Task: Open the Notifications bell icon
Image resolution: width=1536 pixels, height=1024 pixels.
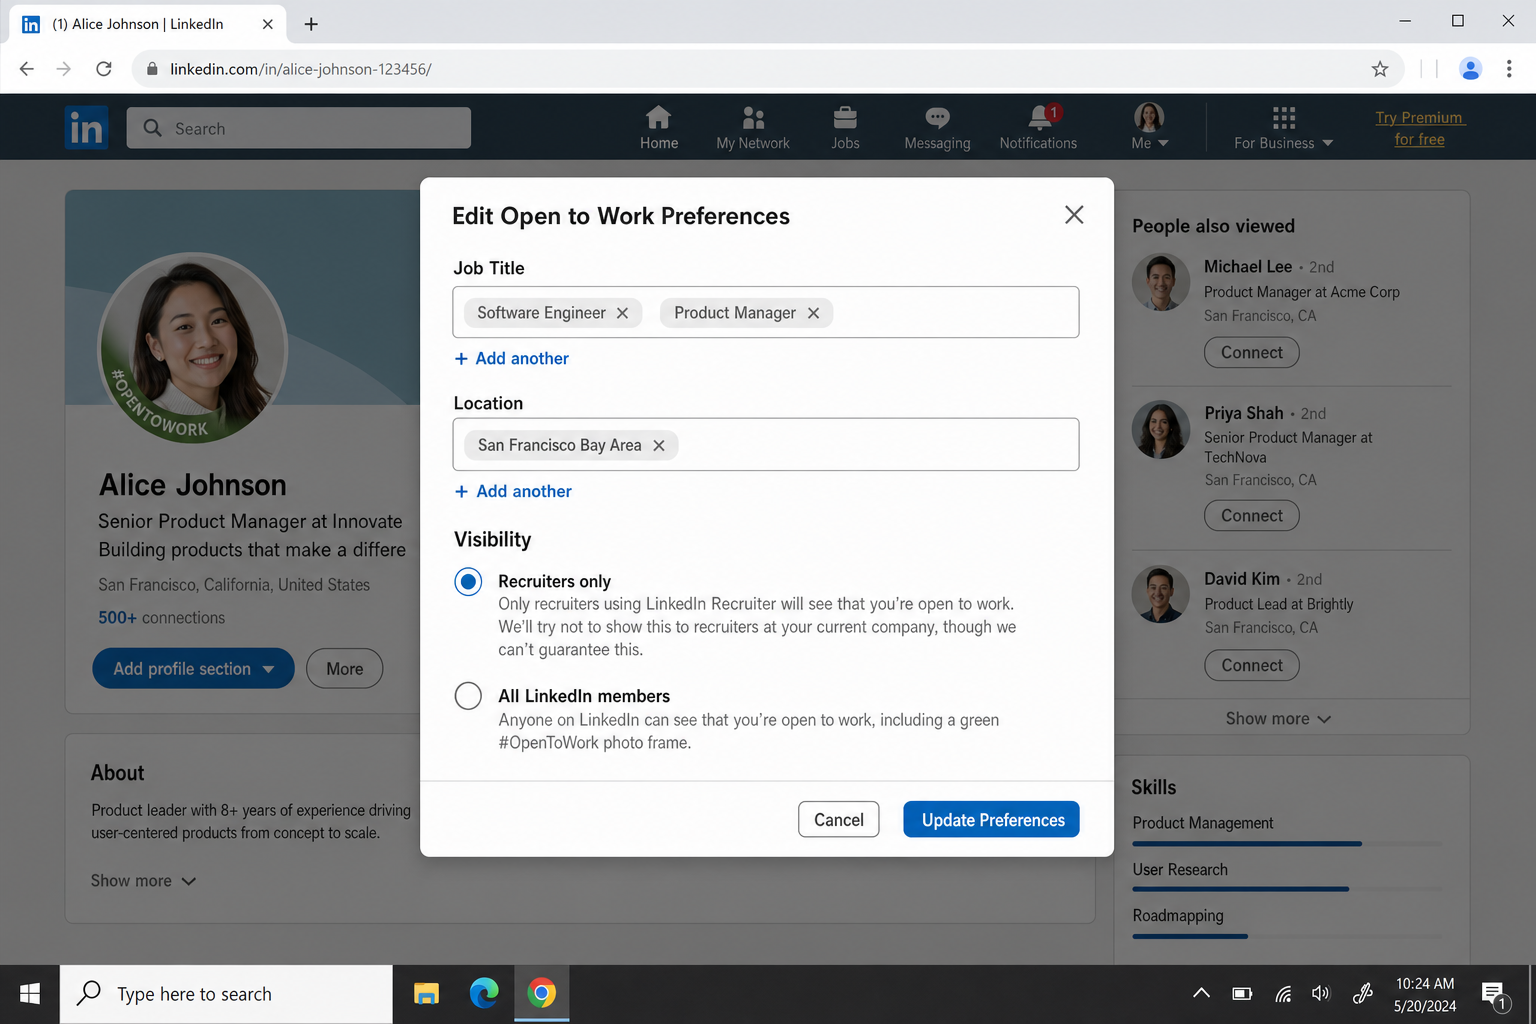Action: point(1038,128)
